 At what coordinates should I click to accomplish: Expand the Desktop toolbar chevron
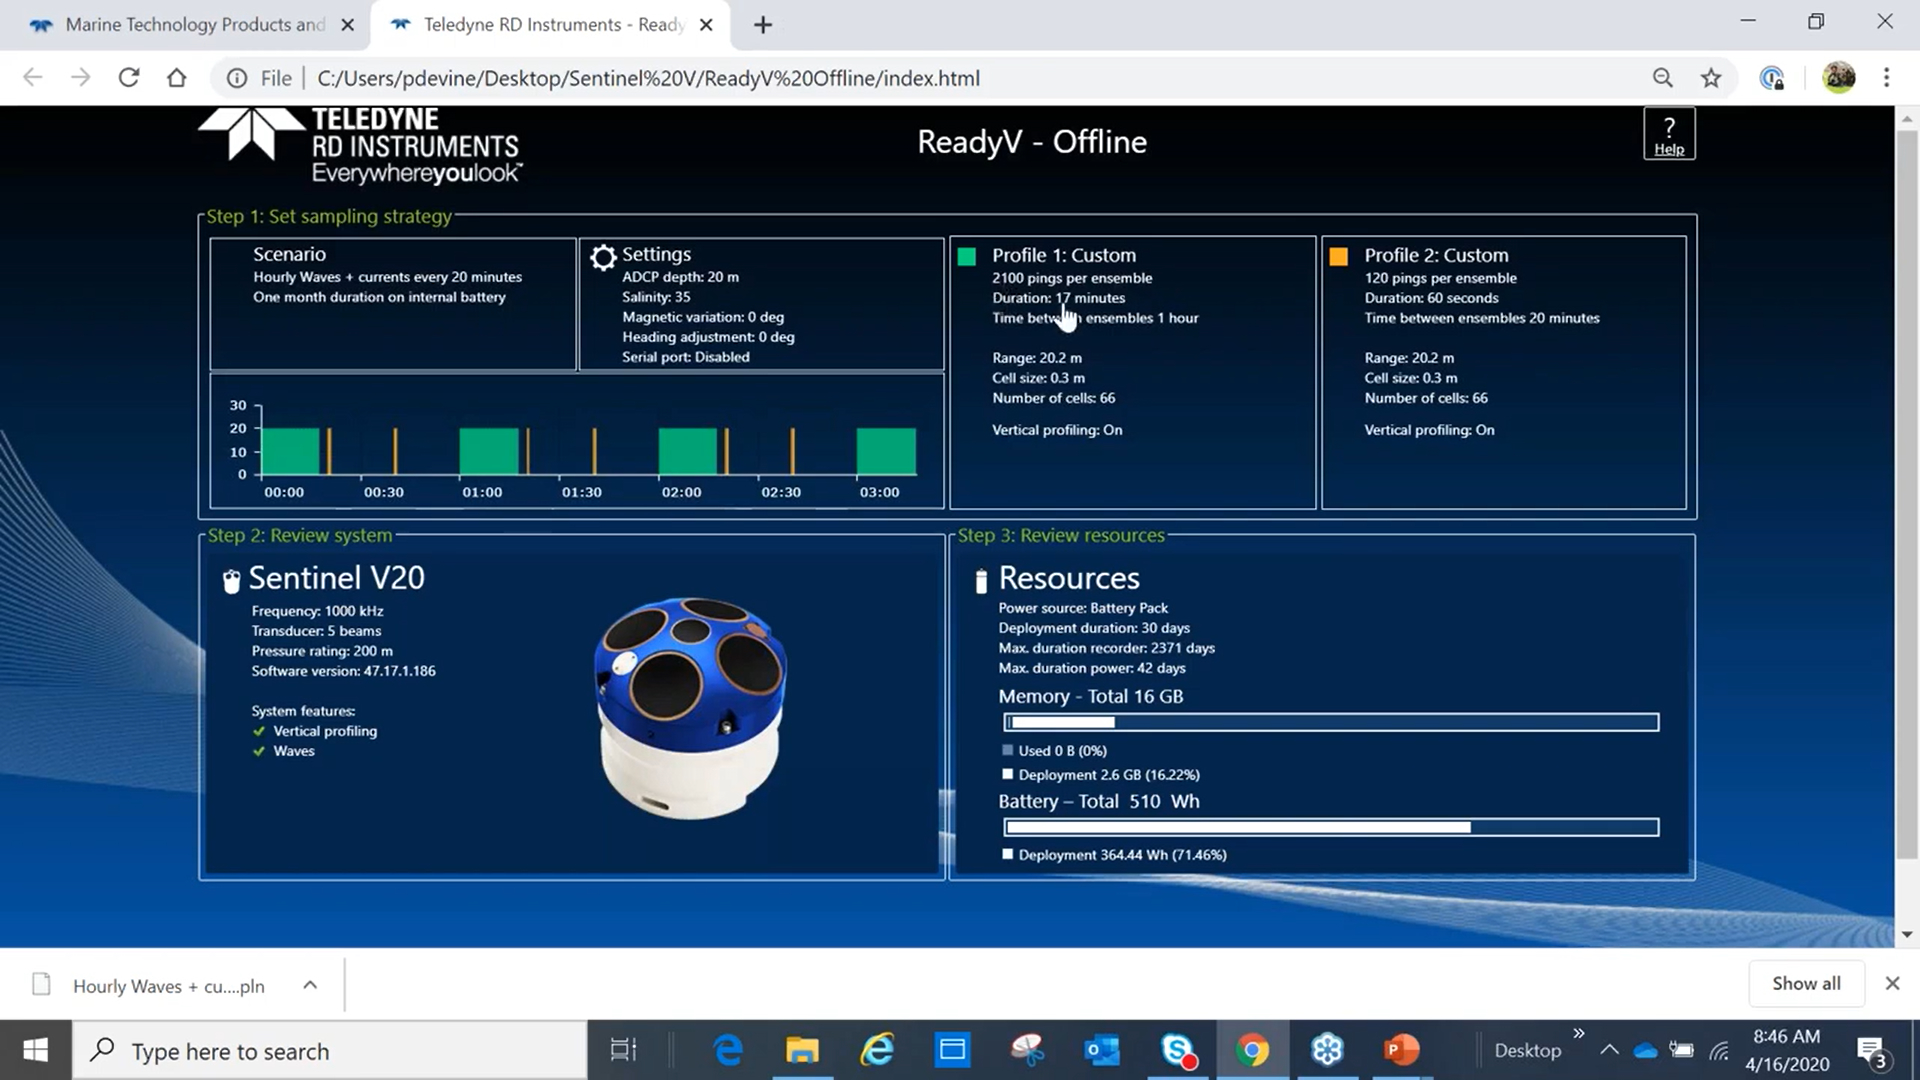coord(1579,1033)
